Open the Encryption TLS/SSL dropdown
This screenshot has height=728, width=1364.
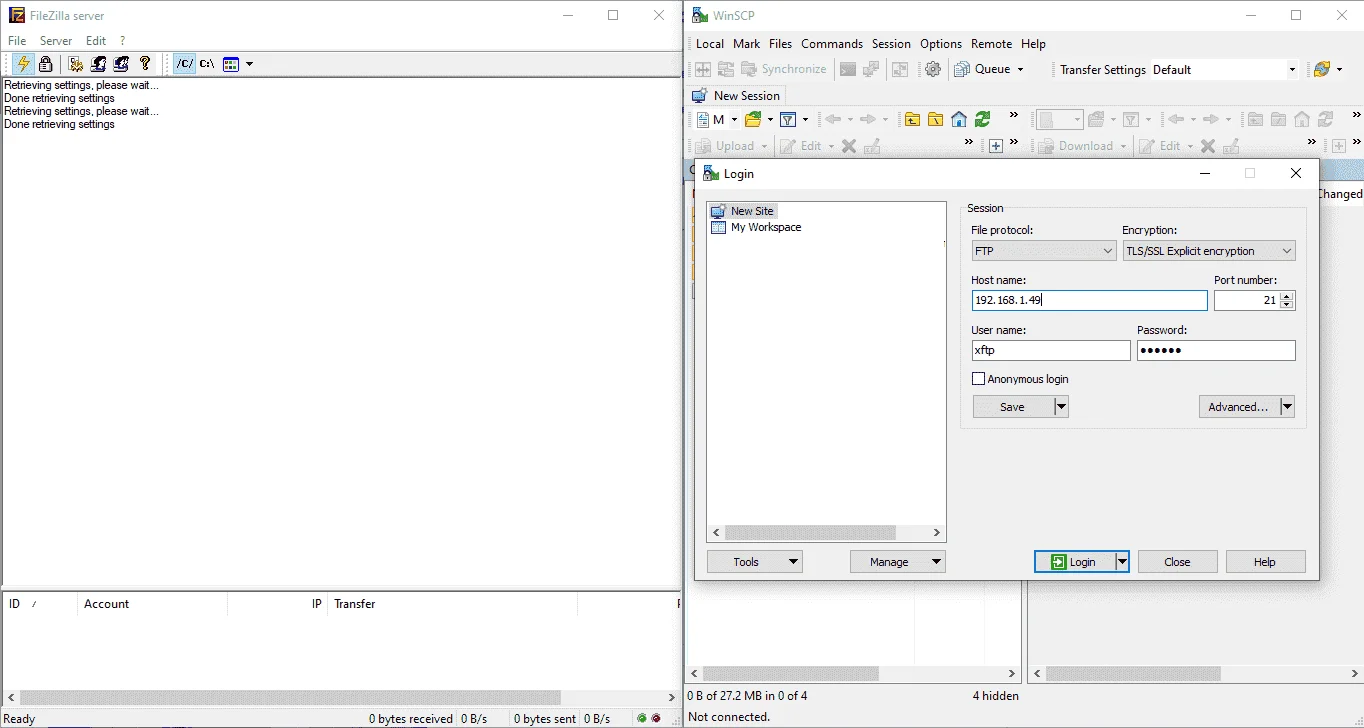(x=1209, y=251)
